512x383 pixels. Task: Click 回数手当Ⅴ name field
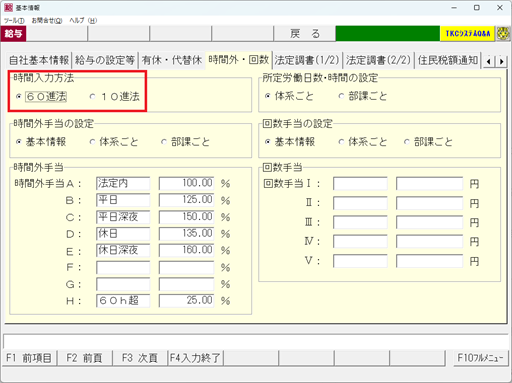click(360, 261)
